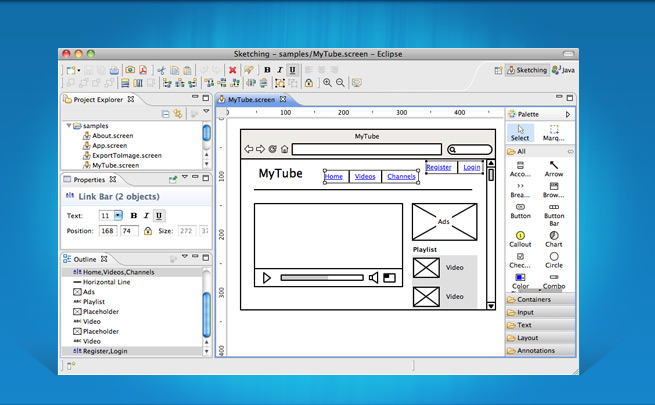The width and height of the screenshot is (655, 405).
Task: Select the MyTube.screen editor tab
Action: [250, 100]
